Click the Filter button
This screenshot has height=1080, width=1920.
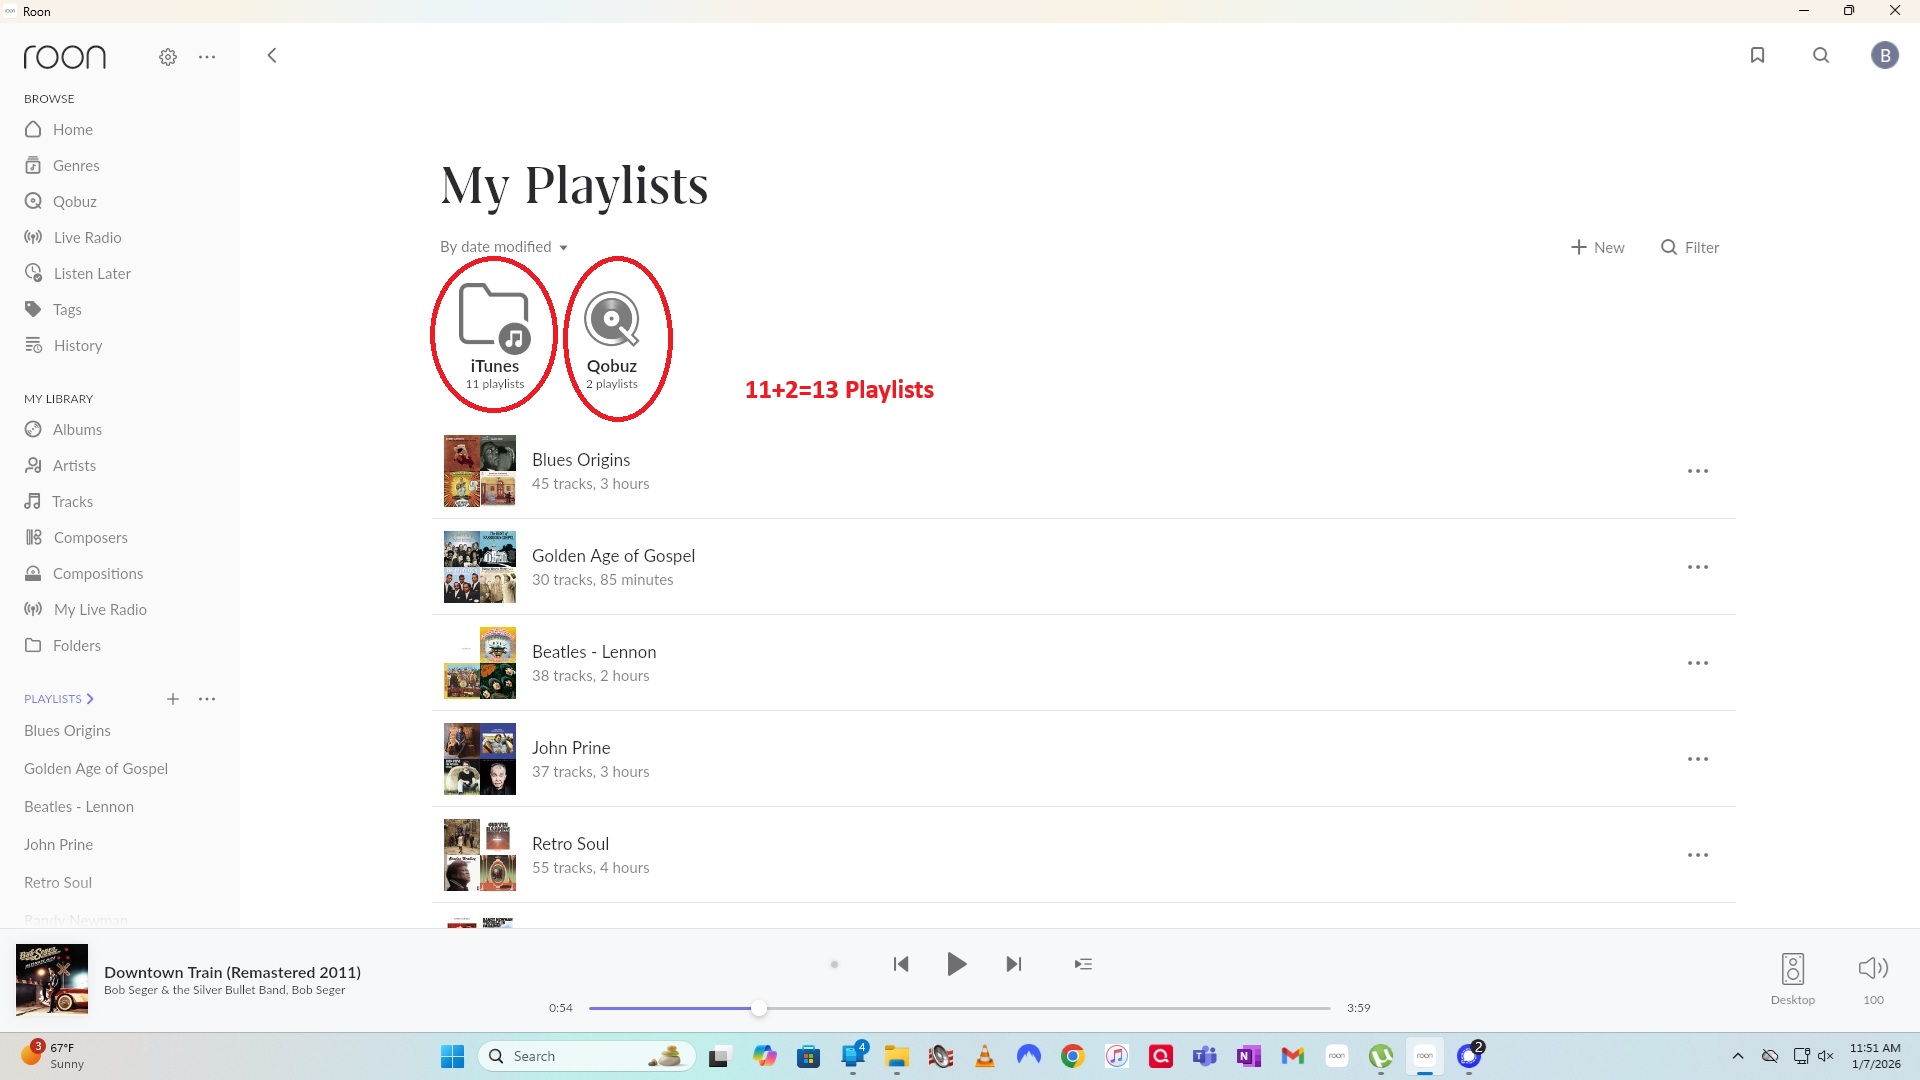point(1690,247)
